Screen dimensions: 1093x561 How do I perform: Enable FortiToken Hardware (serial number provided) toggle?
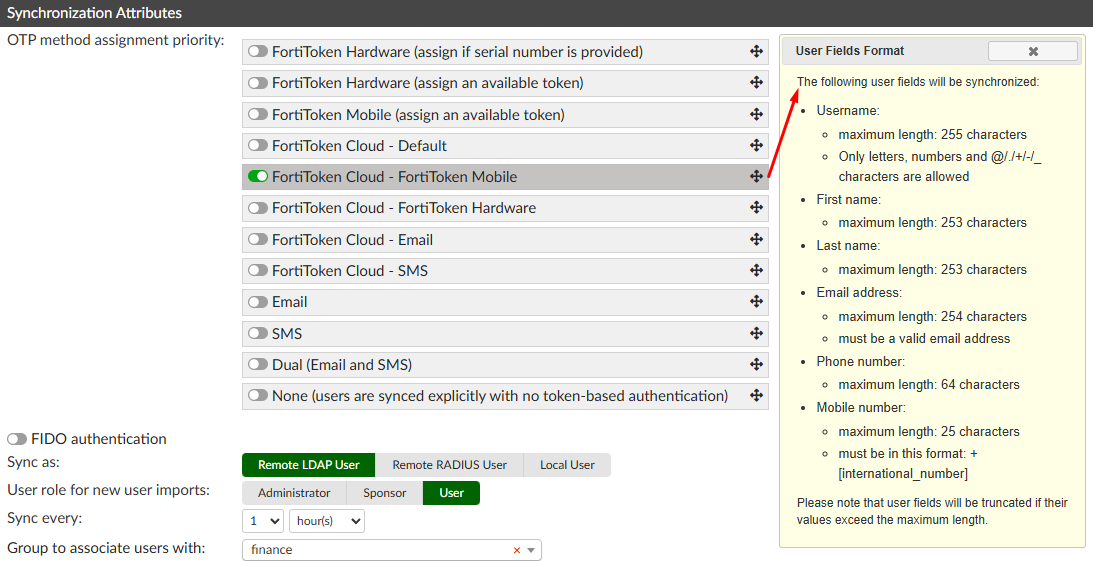(x=258, y=52)
